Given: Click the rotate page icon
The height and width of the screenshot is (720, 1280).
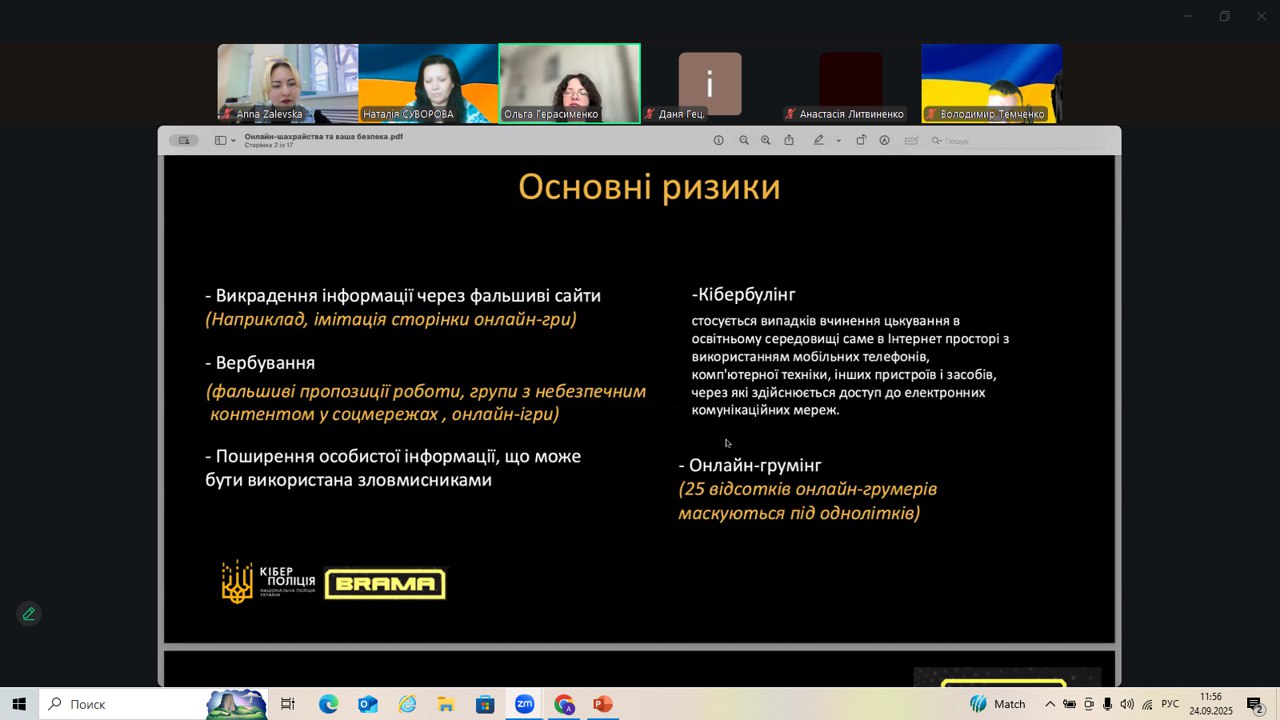Looking at the screenshot, I should point(861,141).
